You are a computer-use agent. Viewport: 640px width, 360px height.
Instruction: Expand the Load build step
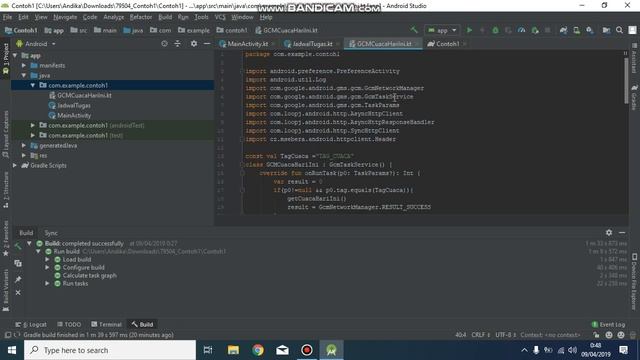click(47, 260)
